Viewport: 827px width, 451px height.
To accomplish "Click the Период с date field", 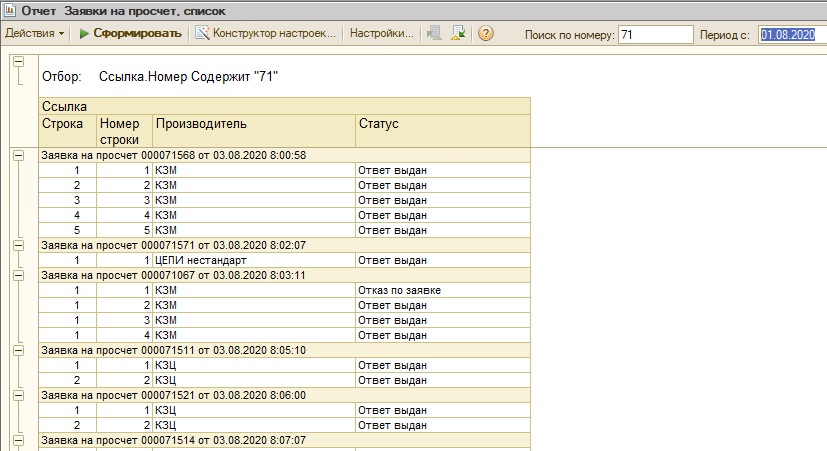I will [x=792, y=35].
